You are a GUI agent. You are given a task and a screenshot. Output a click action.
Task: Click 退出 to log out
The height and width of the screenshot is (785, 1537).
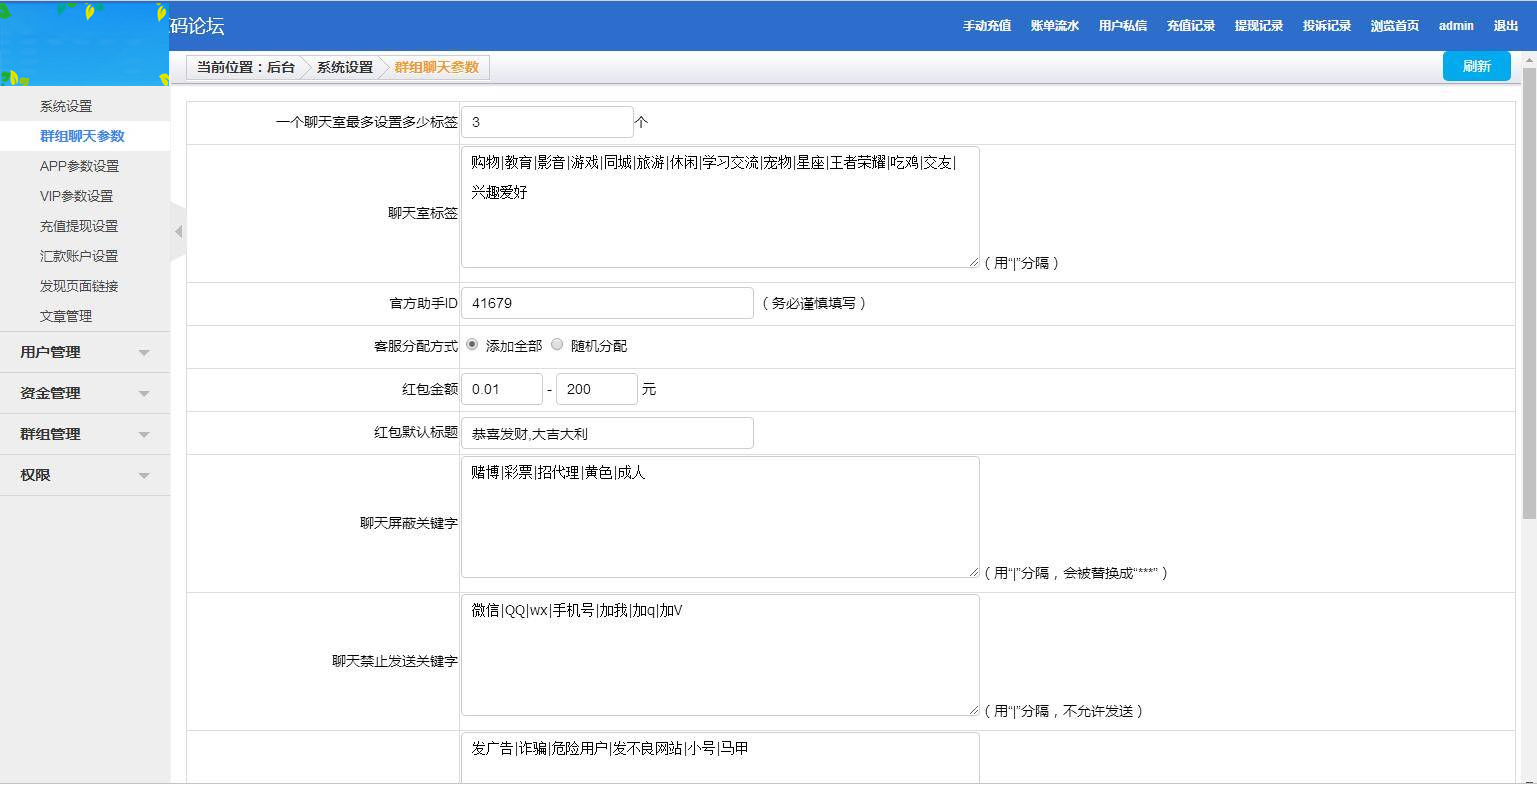1507,25
